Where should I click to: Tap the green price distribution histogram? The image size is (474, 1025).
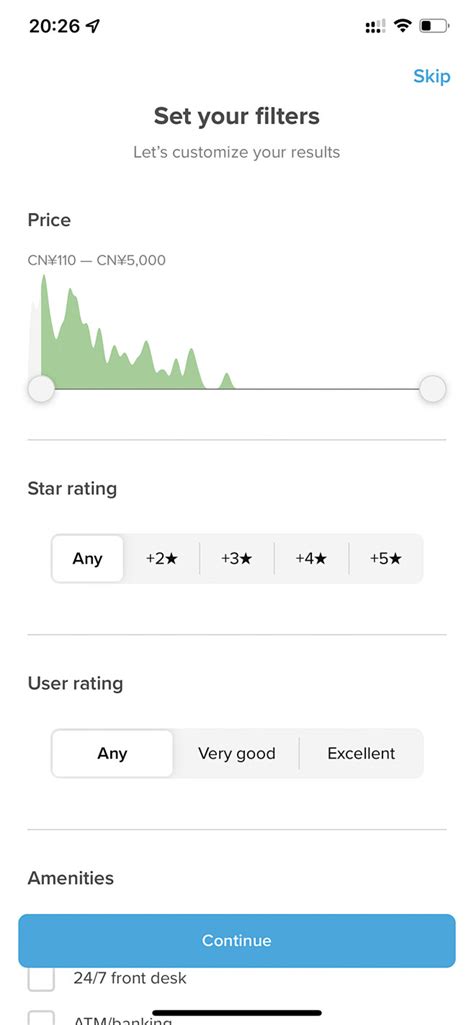tap(131, 333)
